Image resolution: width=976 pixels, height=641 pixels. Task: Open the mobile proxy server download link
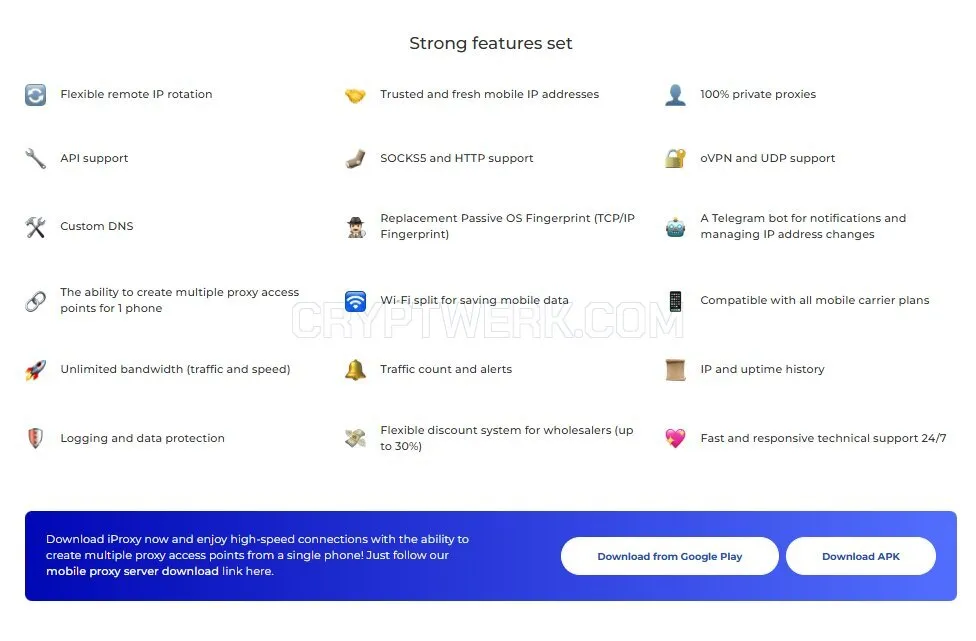point(132,571)
